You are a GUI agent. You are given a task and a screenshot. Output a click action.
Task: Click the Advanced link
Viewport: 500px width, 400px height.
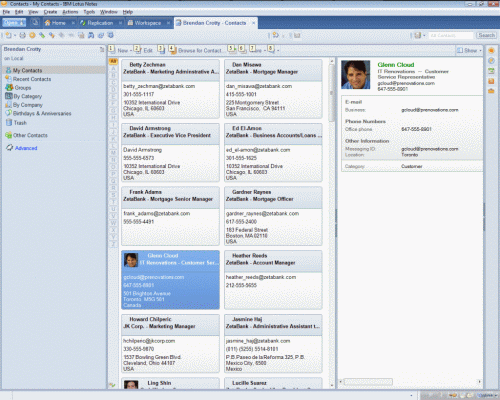coord(26,148)
